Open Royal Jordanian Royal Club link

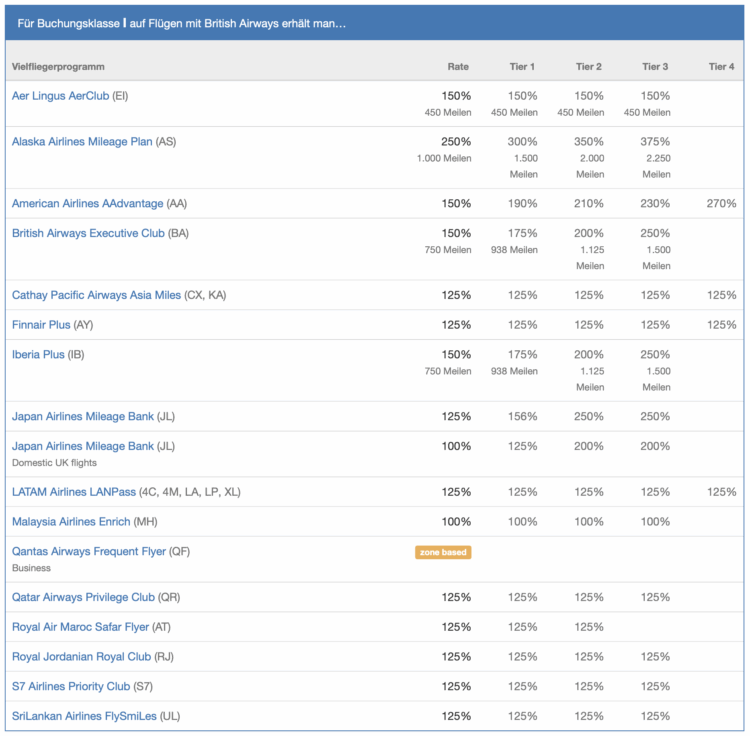click(81, 657)
